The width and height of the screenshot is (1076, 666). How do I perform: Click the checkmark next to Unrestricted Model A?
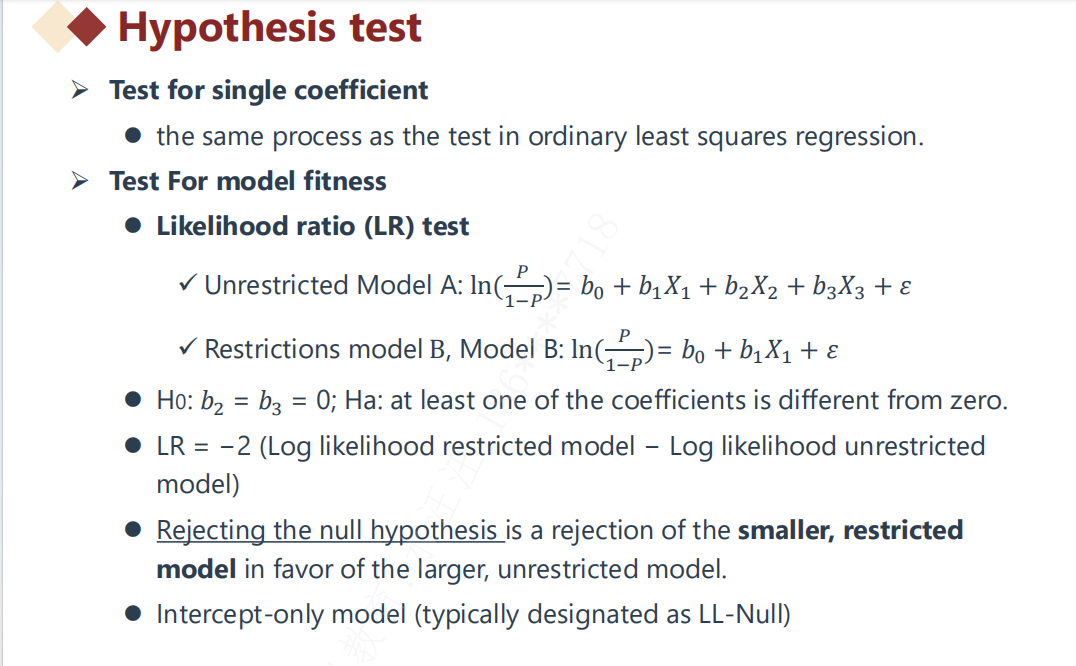[186, 284]
